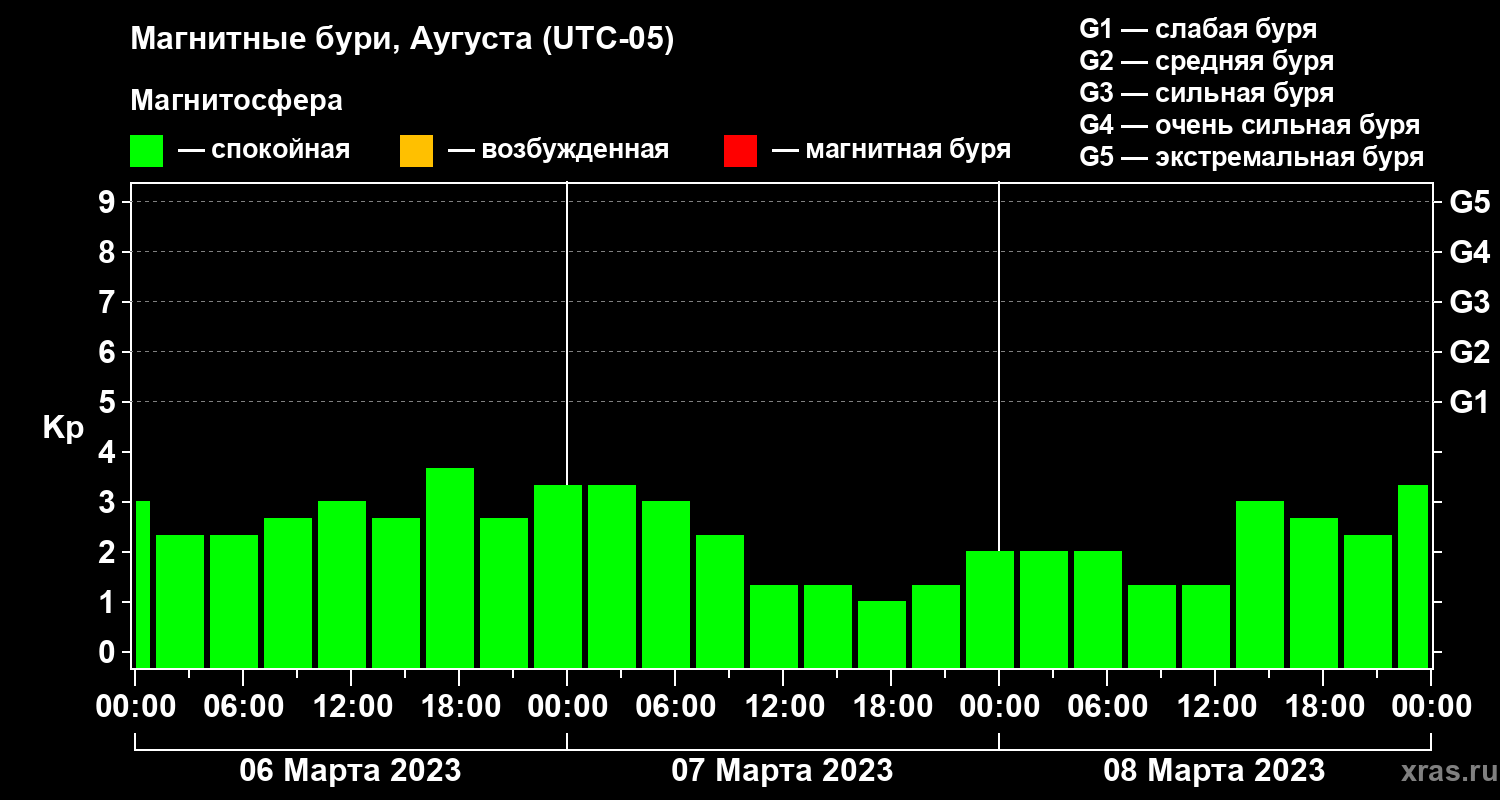Viewport: 1500px width, 800px height.
Task: Click the '9' value on the Kp axis
Action: pyautogui.click(x=108, y=202)
